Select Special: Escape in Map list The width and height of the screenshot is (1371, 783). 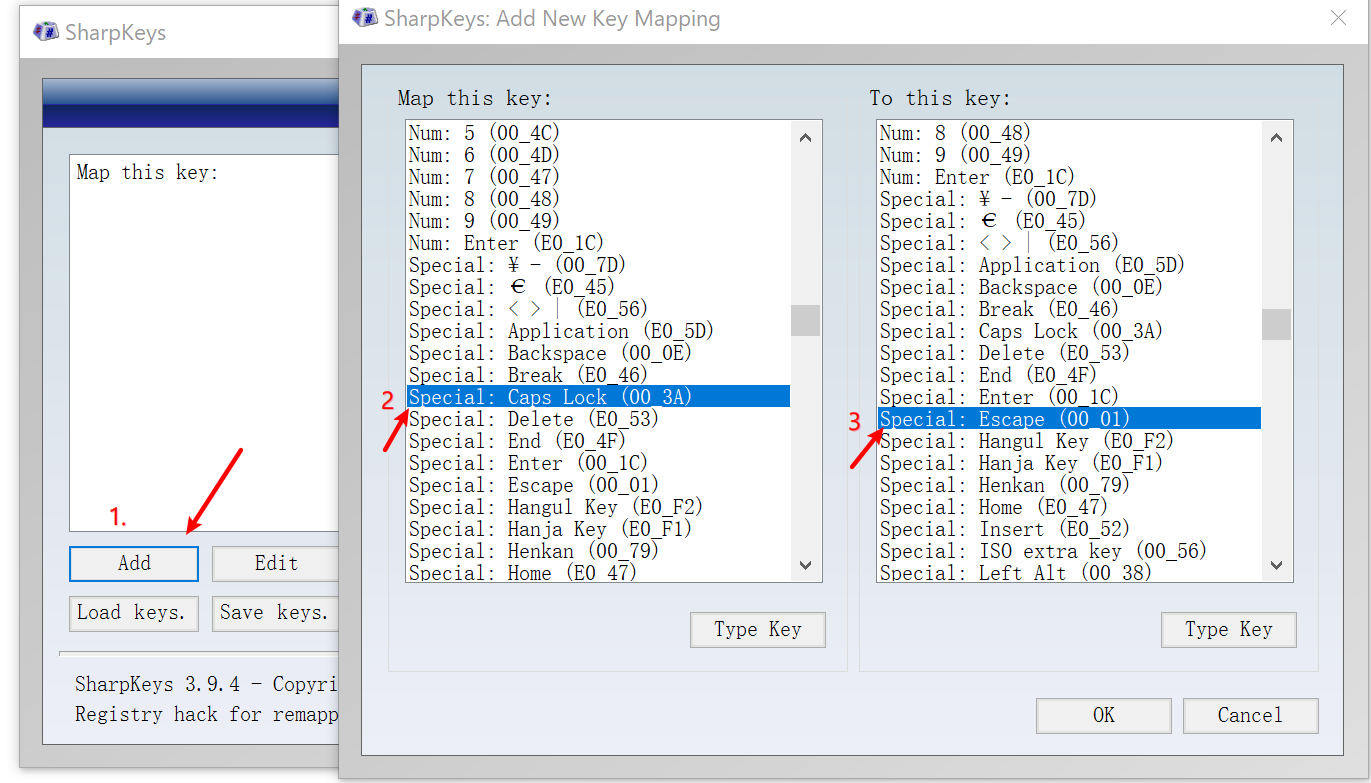click(598, 485)
